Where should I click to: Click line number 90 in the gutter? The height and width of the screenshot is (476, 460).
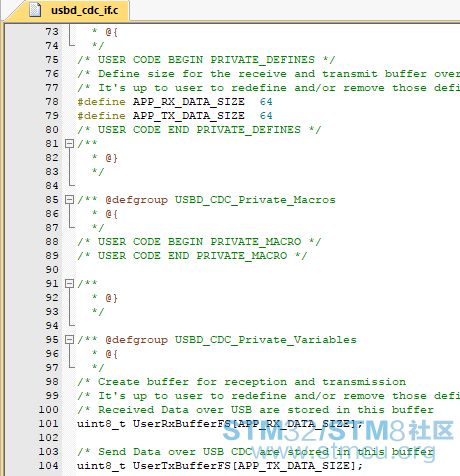52,270
